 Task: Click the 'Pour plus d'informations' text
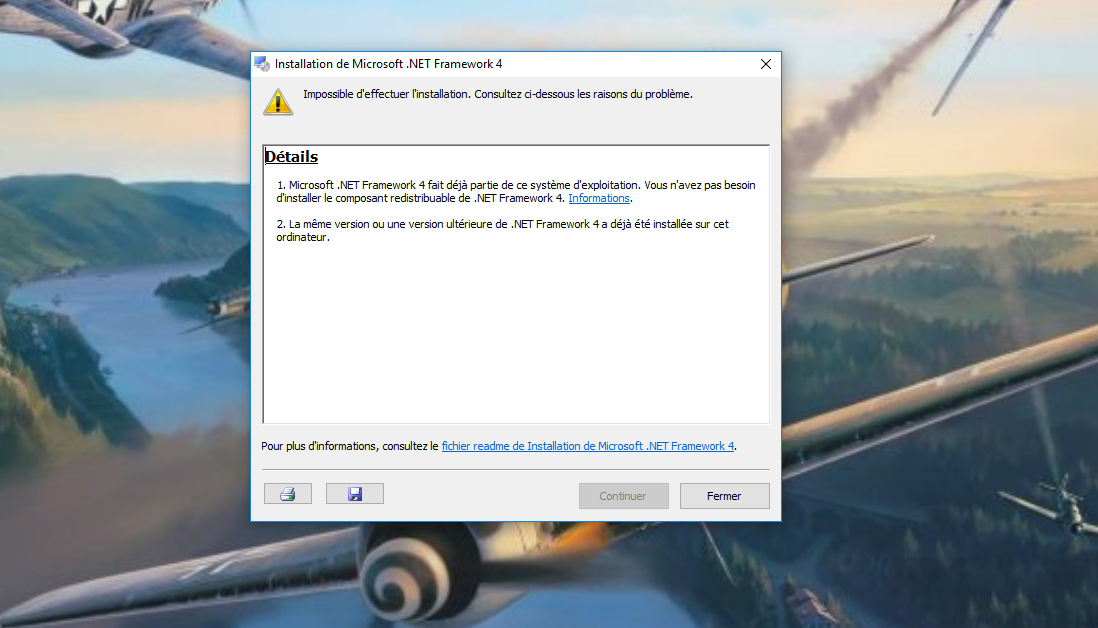point(349,446)
